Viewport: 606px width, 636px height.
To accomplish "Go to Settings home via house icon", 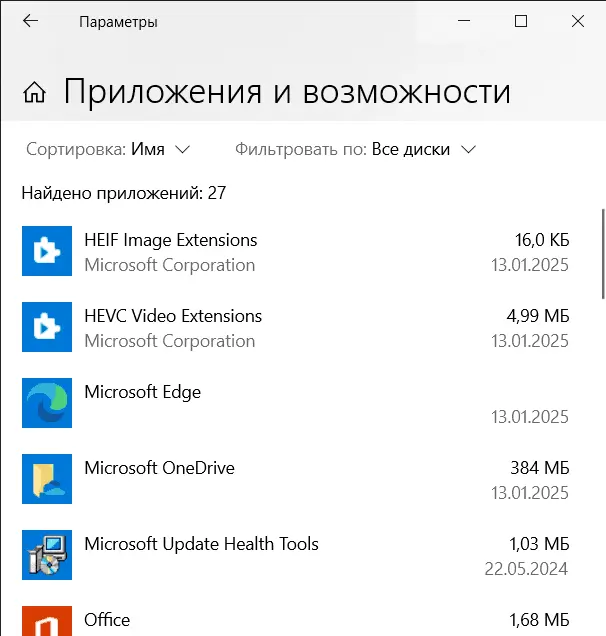I will tap(35, 94).
